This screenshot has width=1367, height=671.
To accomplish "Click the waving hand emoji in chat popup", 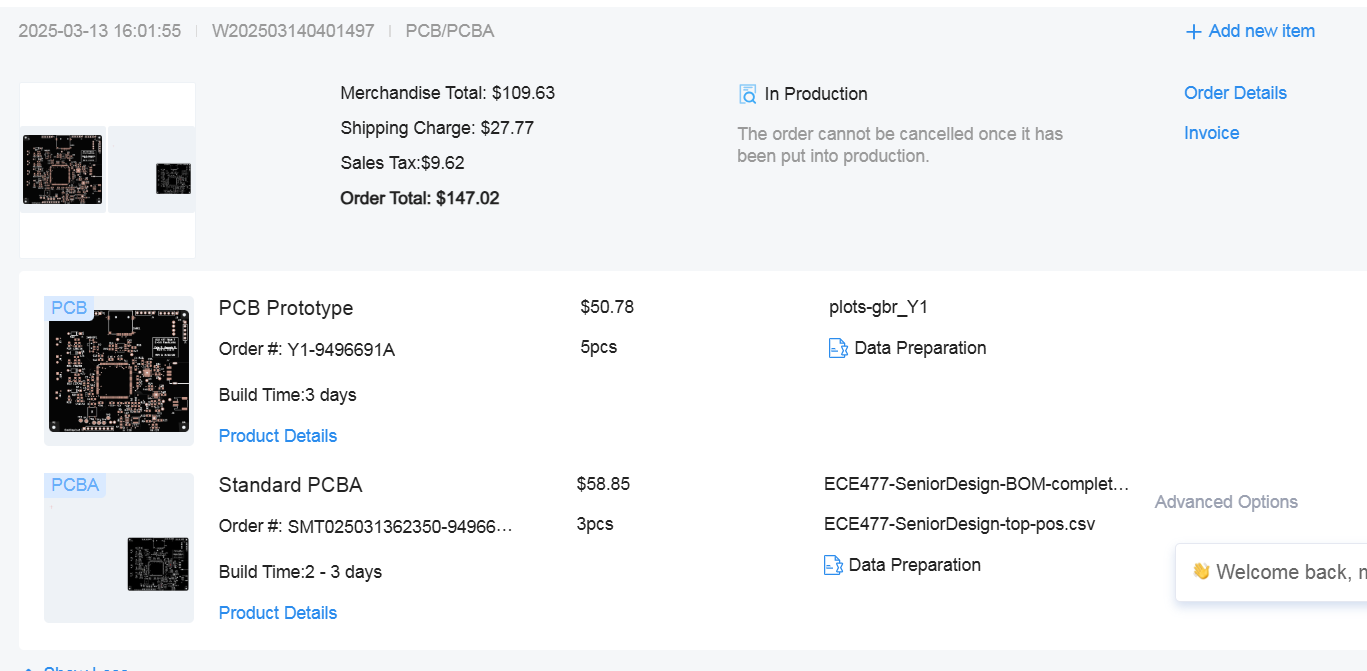I will click(x=1201, y=572).
